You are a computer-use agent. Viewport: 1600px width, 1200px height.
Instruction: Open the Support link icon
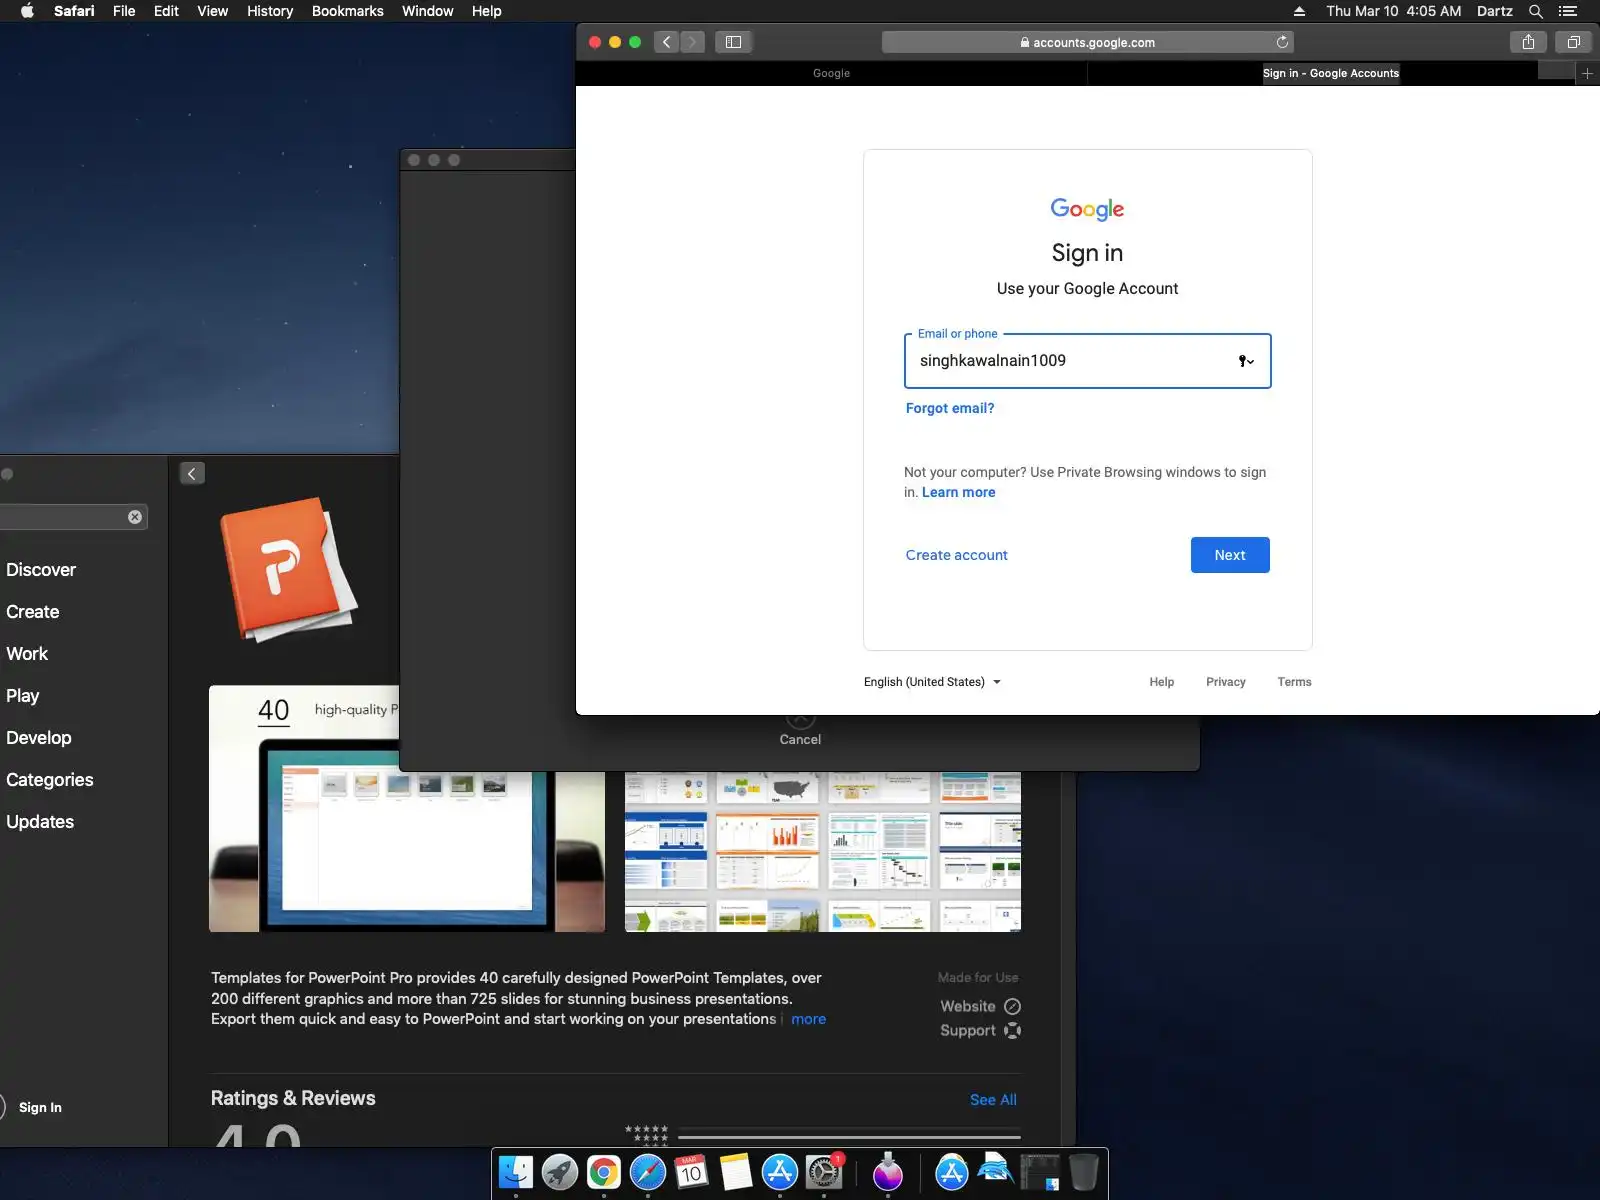1012,1031
